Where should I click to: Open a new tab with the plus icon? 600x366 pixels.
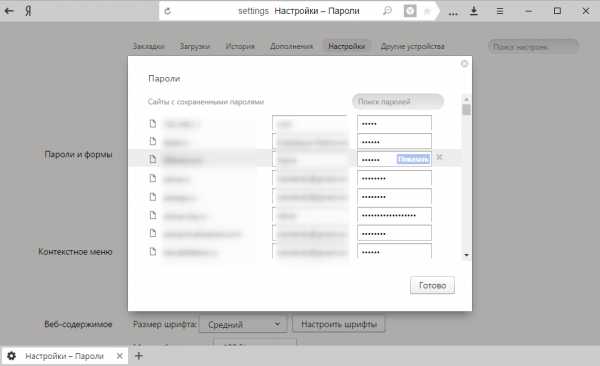coord(139,356)
